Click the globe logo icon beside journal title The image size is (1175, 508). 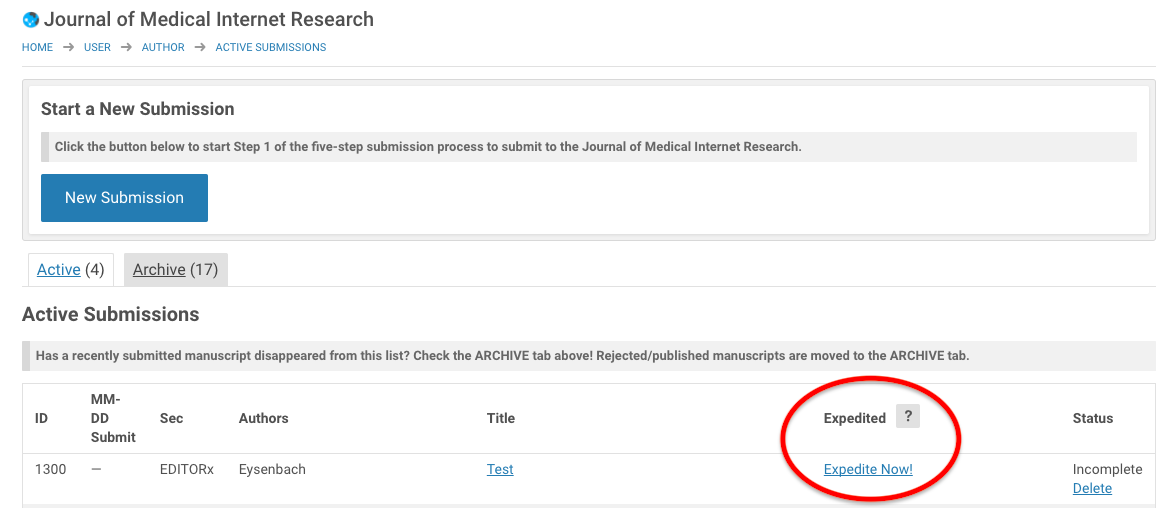coord(31,20)
